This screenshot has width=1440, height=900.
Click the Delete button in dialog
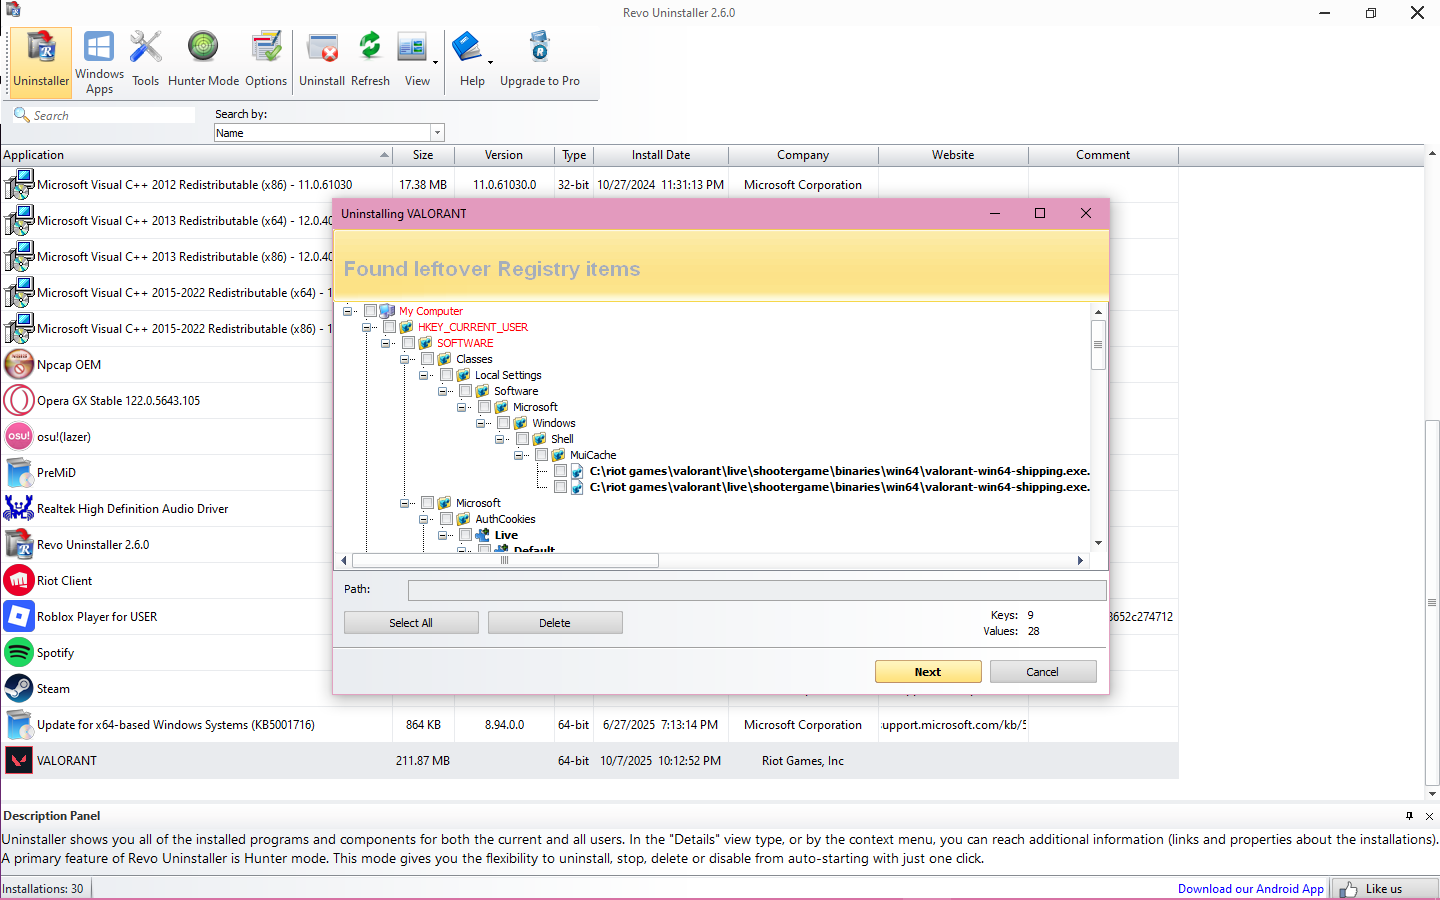point(555,623)
